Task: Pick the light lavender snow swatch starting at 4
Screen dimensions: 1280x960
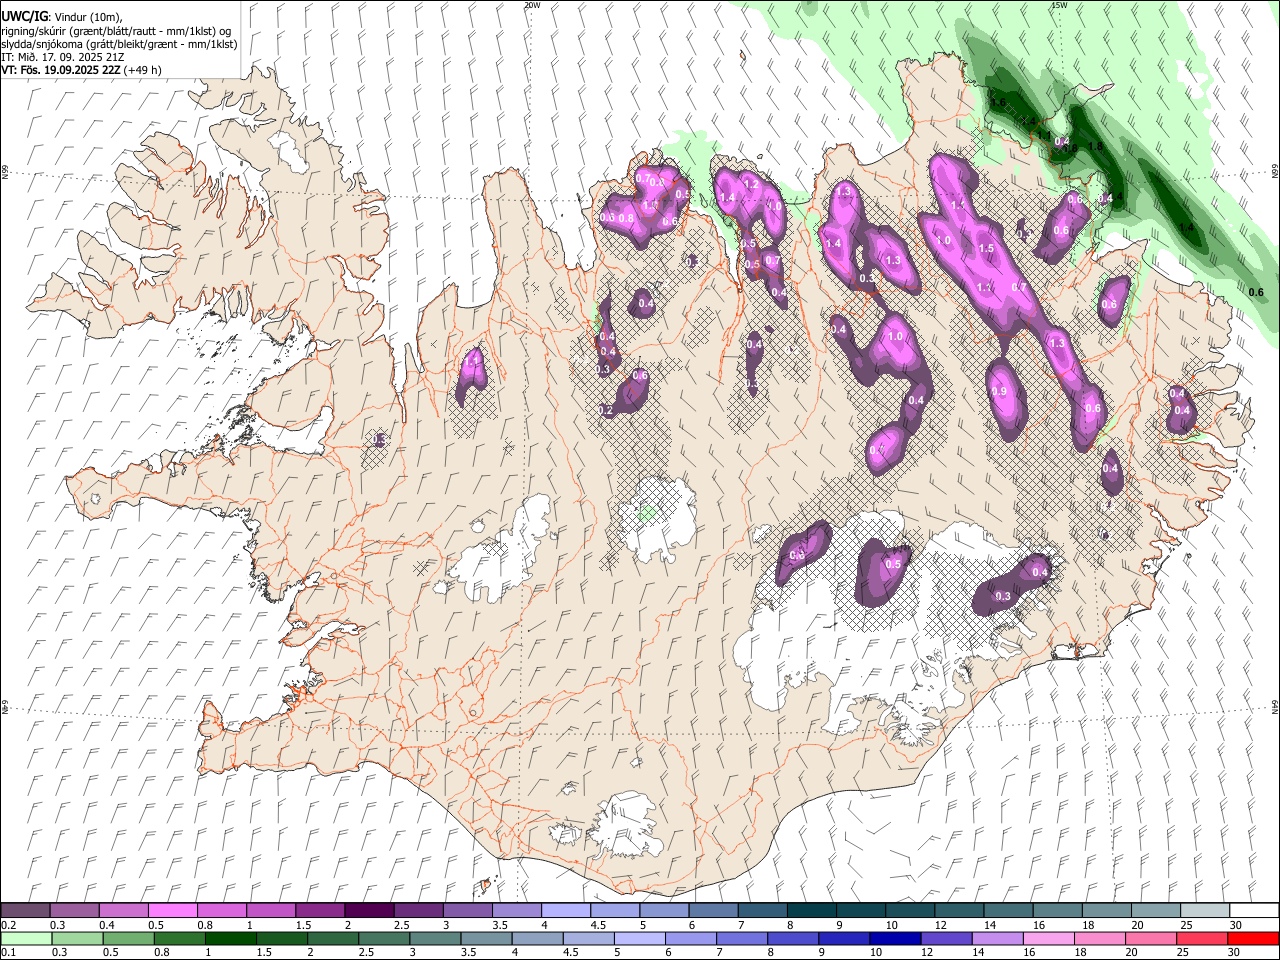Action: coord(565,911)
